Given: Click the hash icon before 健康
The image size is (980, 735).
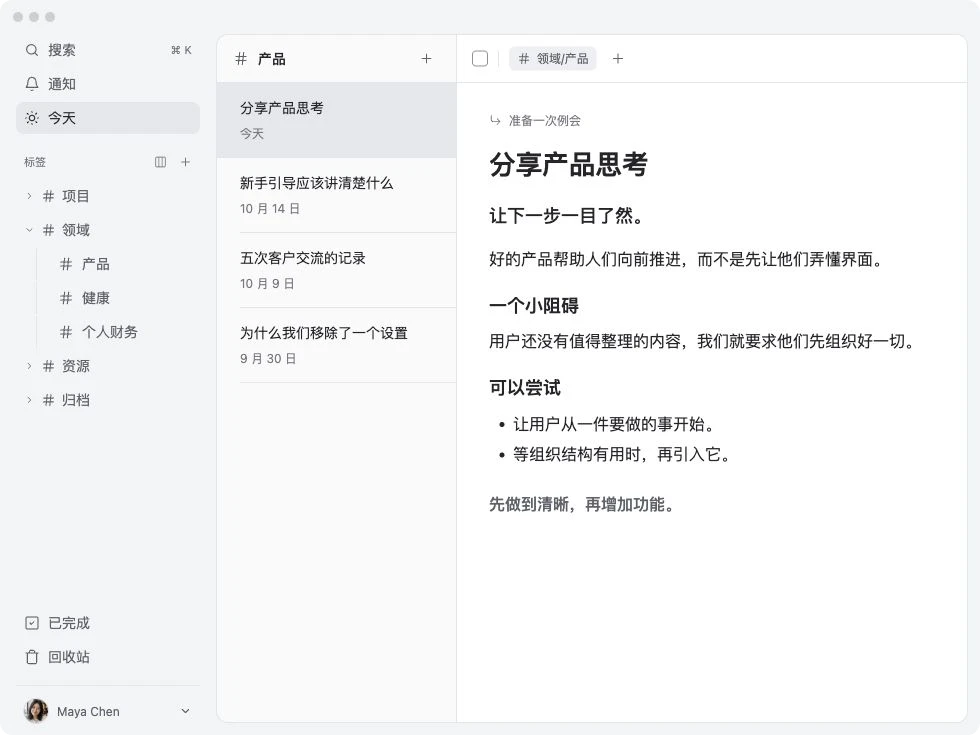Looking at the screenshot, I should tap(66, 298).
